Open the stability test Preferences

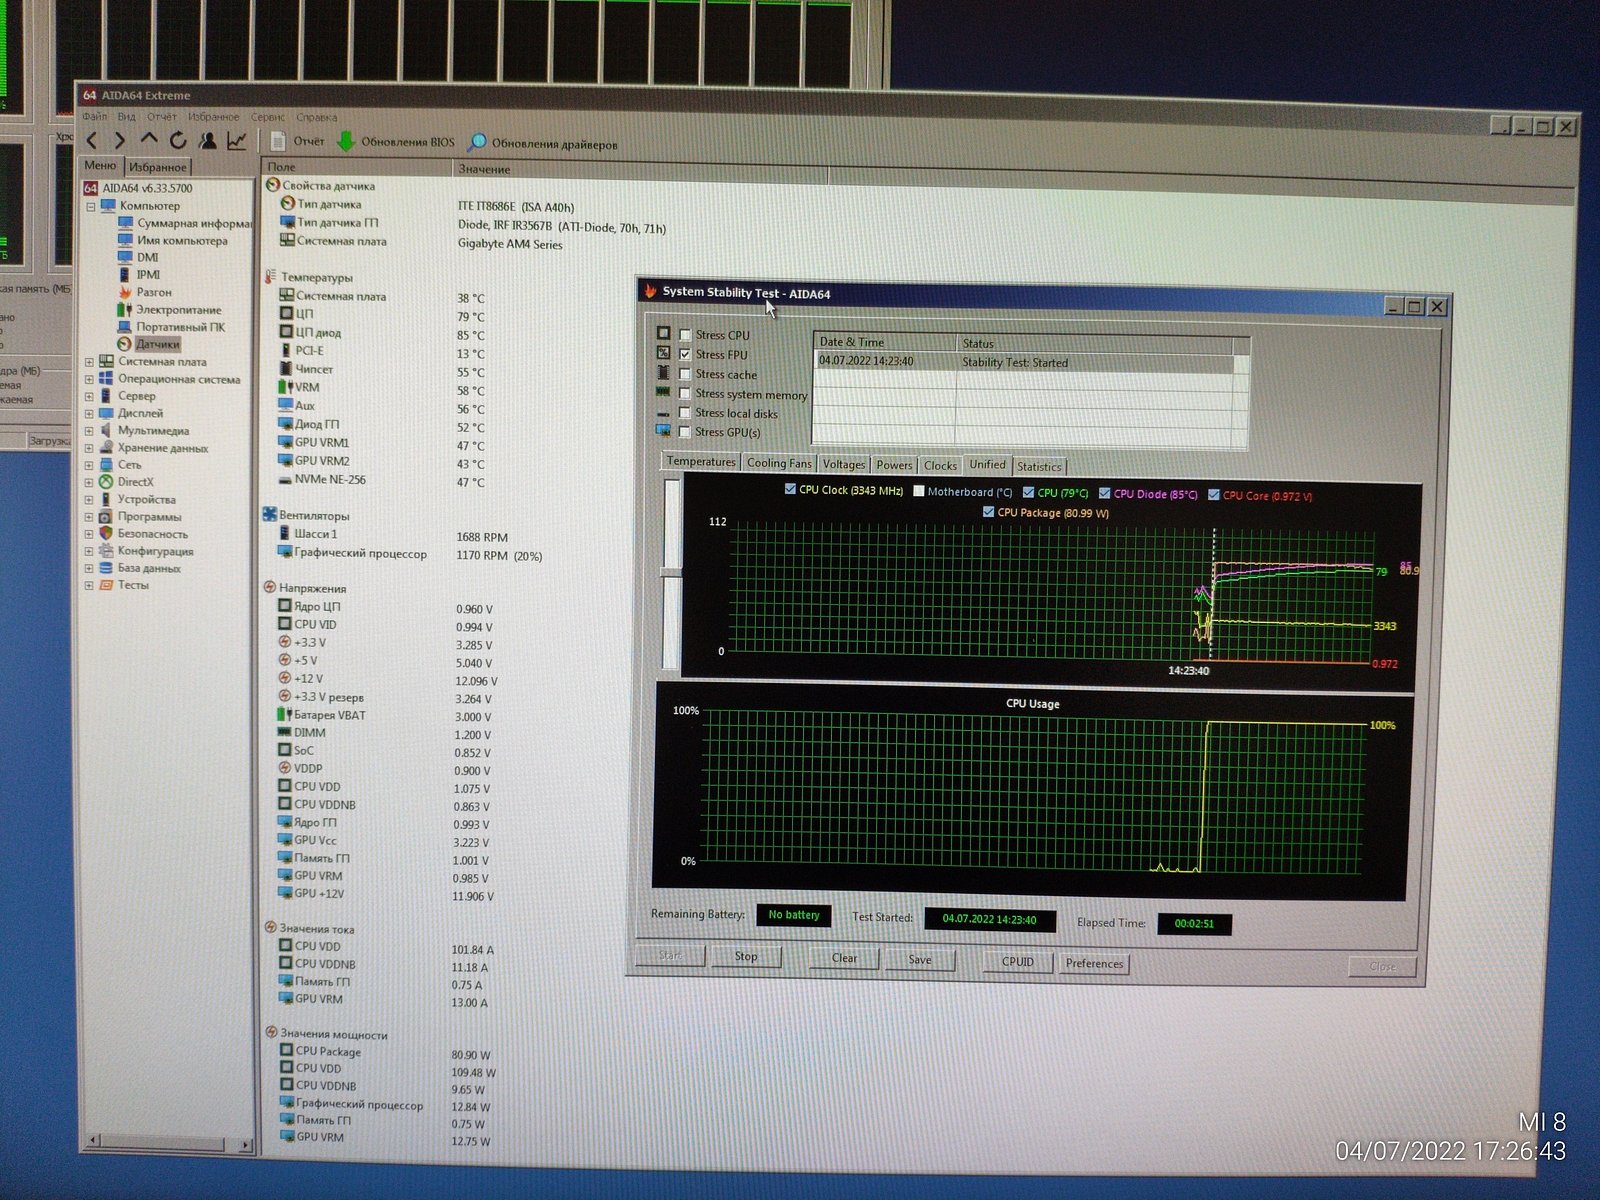pos(1094,964)
